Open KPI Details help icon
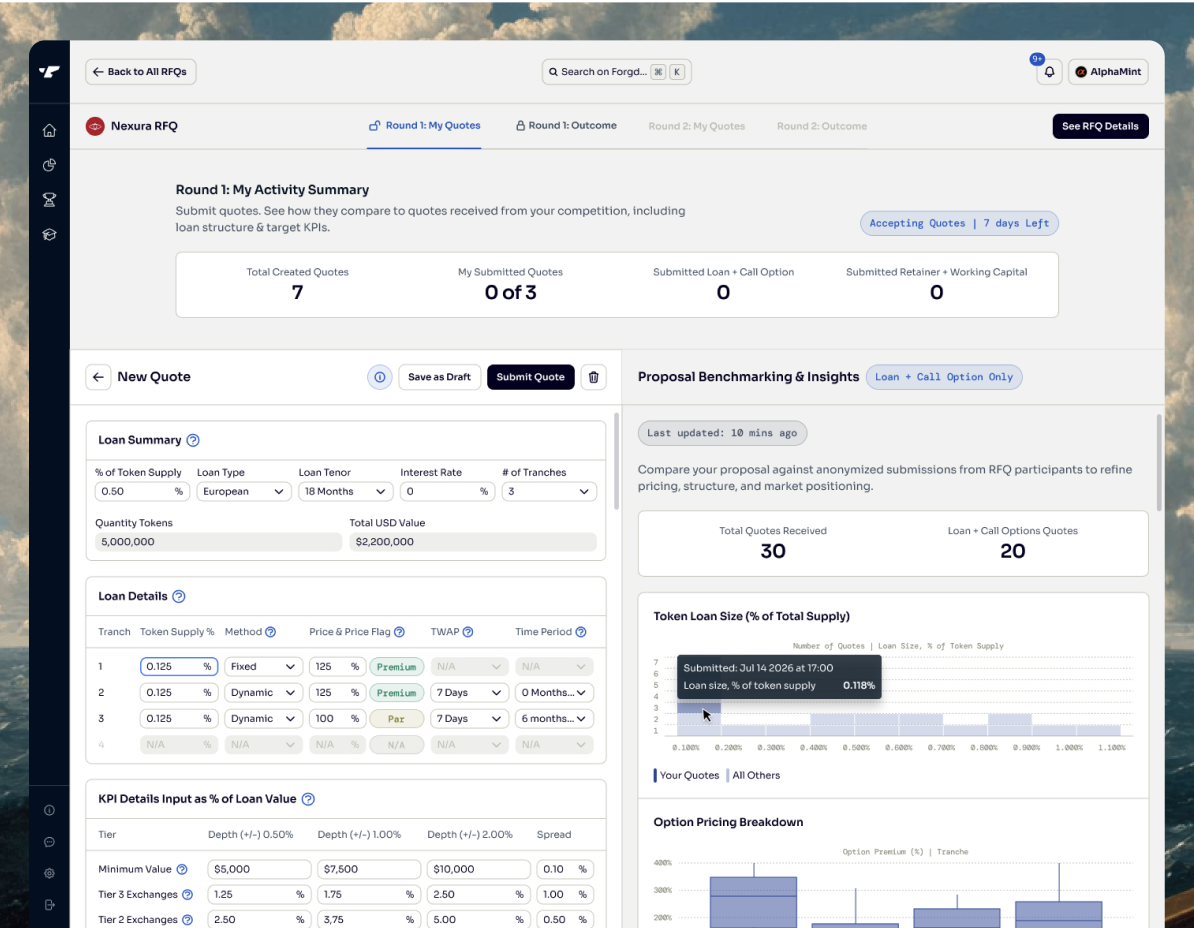The image size is (1194, 928). click(308, 799)
